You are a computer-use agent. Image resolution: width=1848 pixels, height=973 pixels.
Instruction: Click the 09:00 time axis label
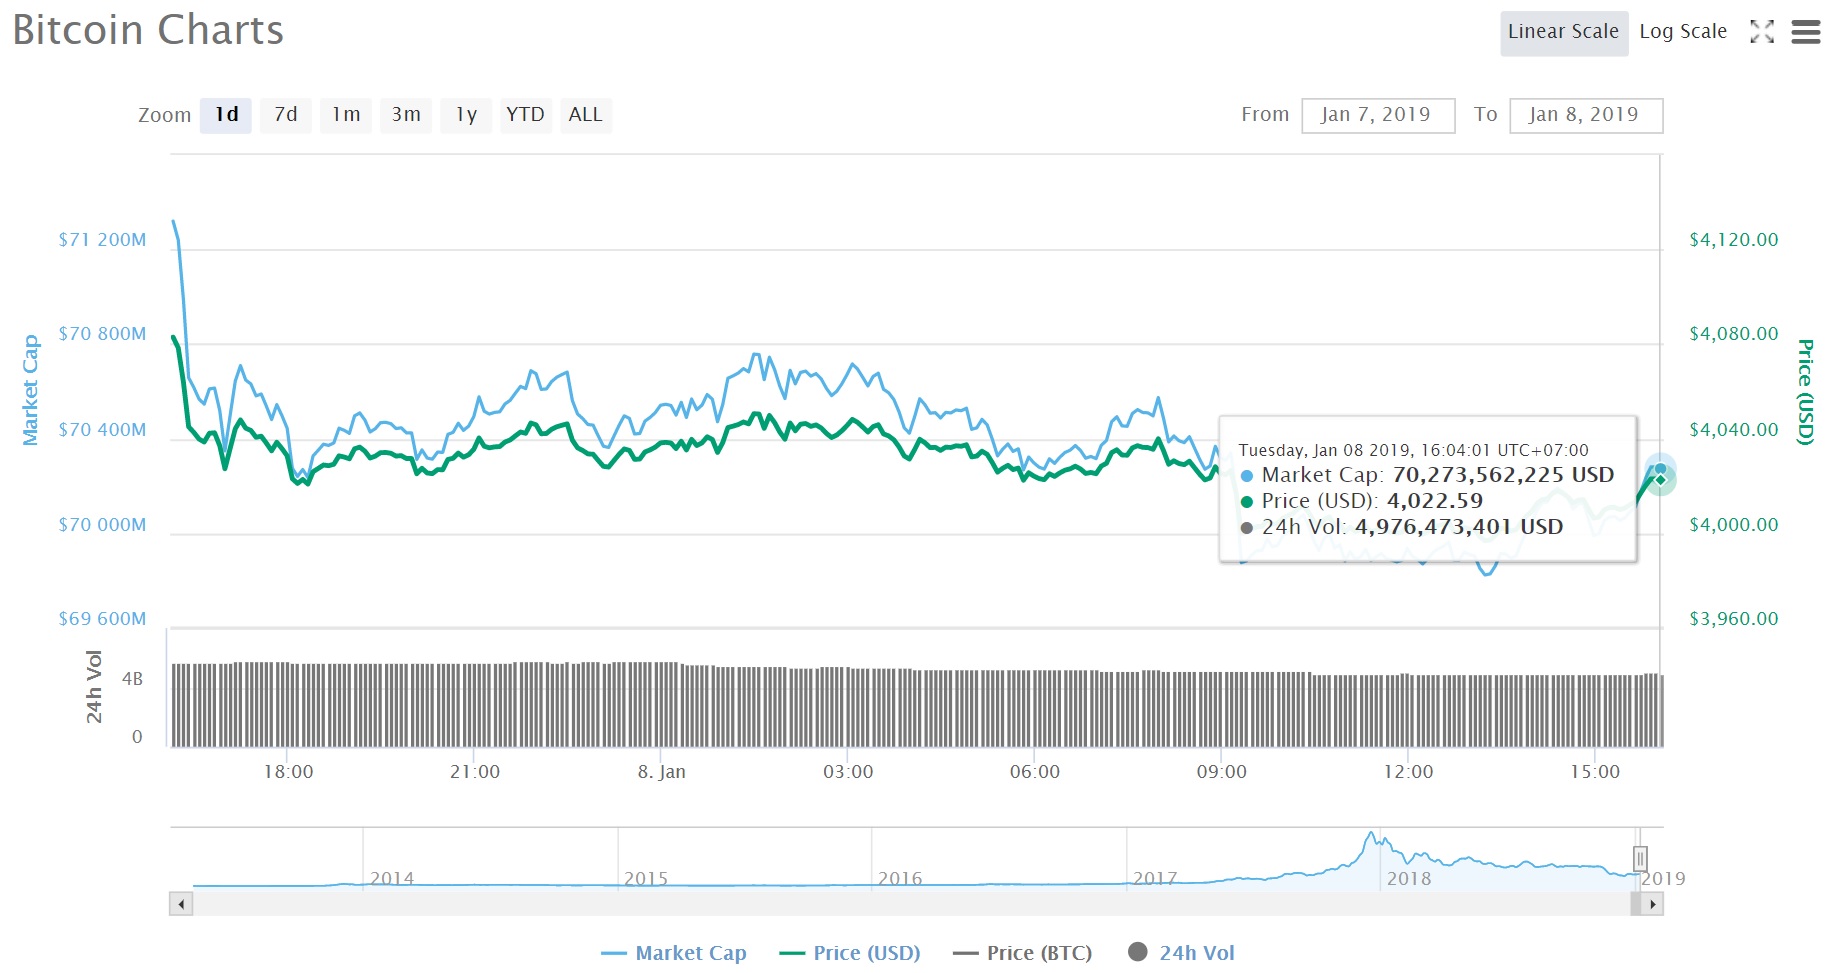(1222, 772)
